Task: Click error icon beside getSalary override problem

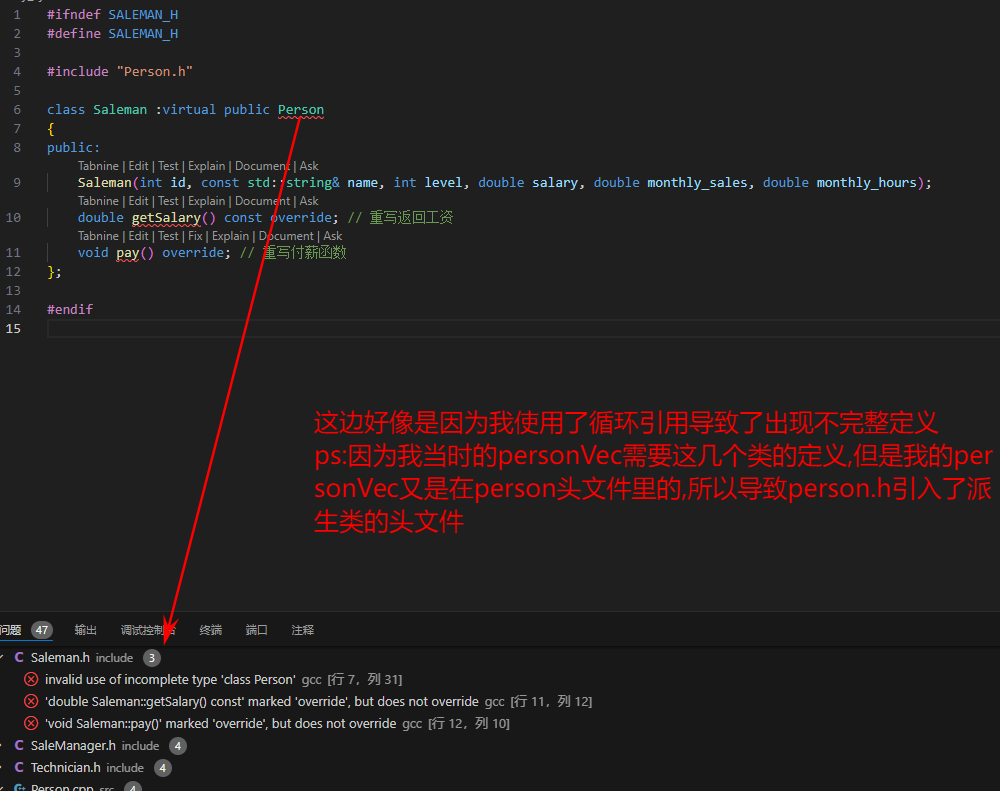Action: (31, 702)
